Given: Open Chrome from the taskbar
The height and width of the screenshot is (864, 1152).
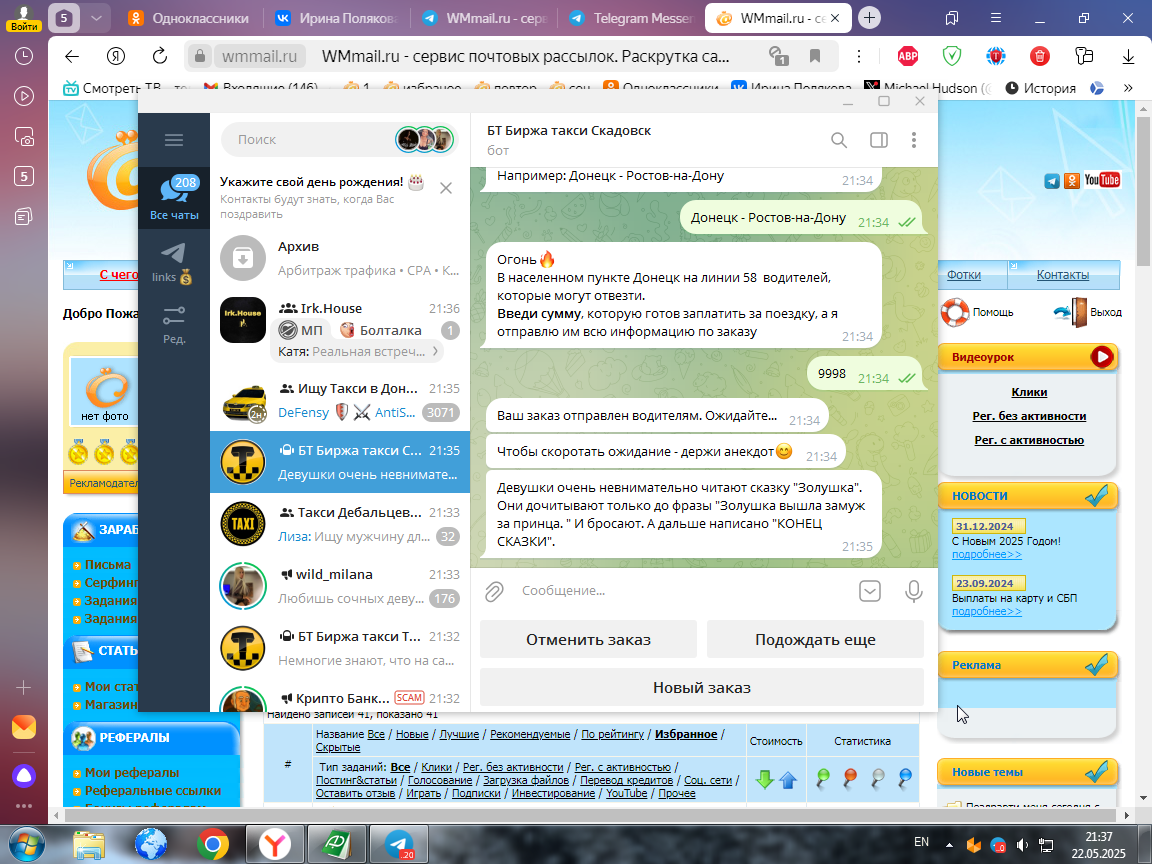Looking at the screenshot, I should (212, 845).
